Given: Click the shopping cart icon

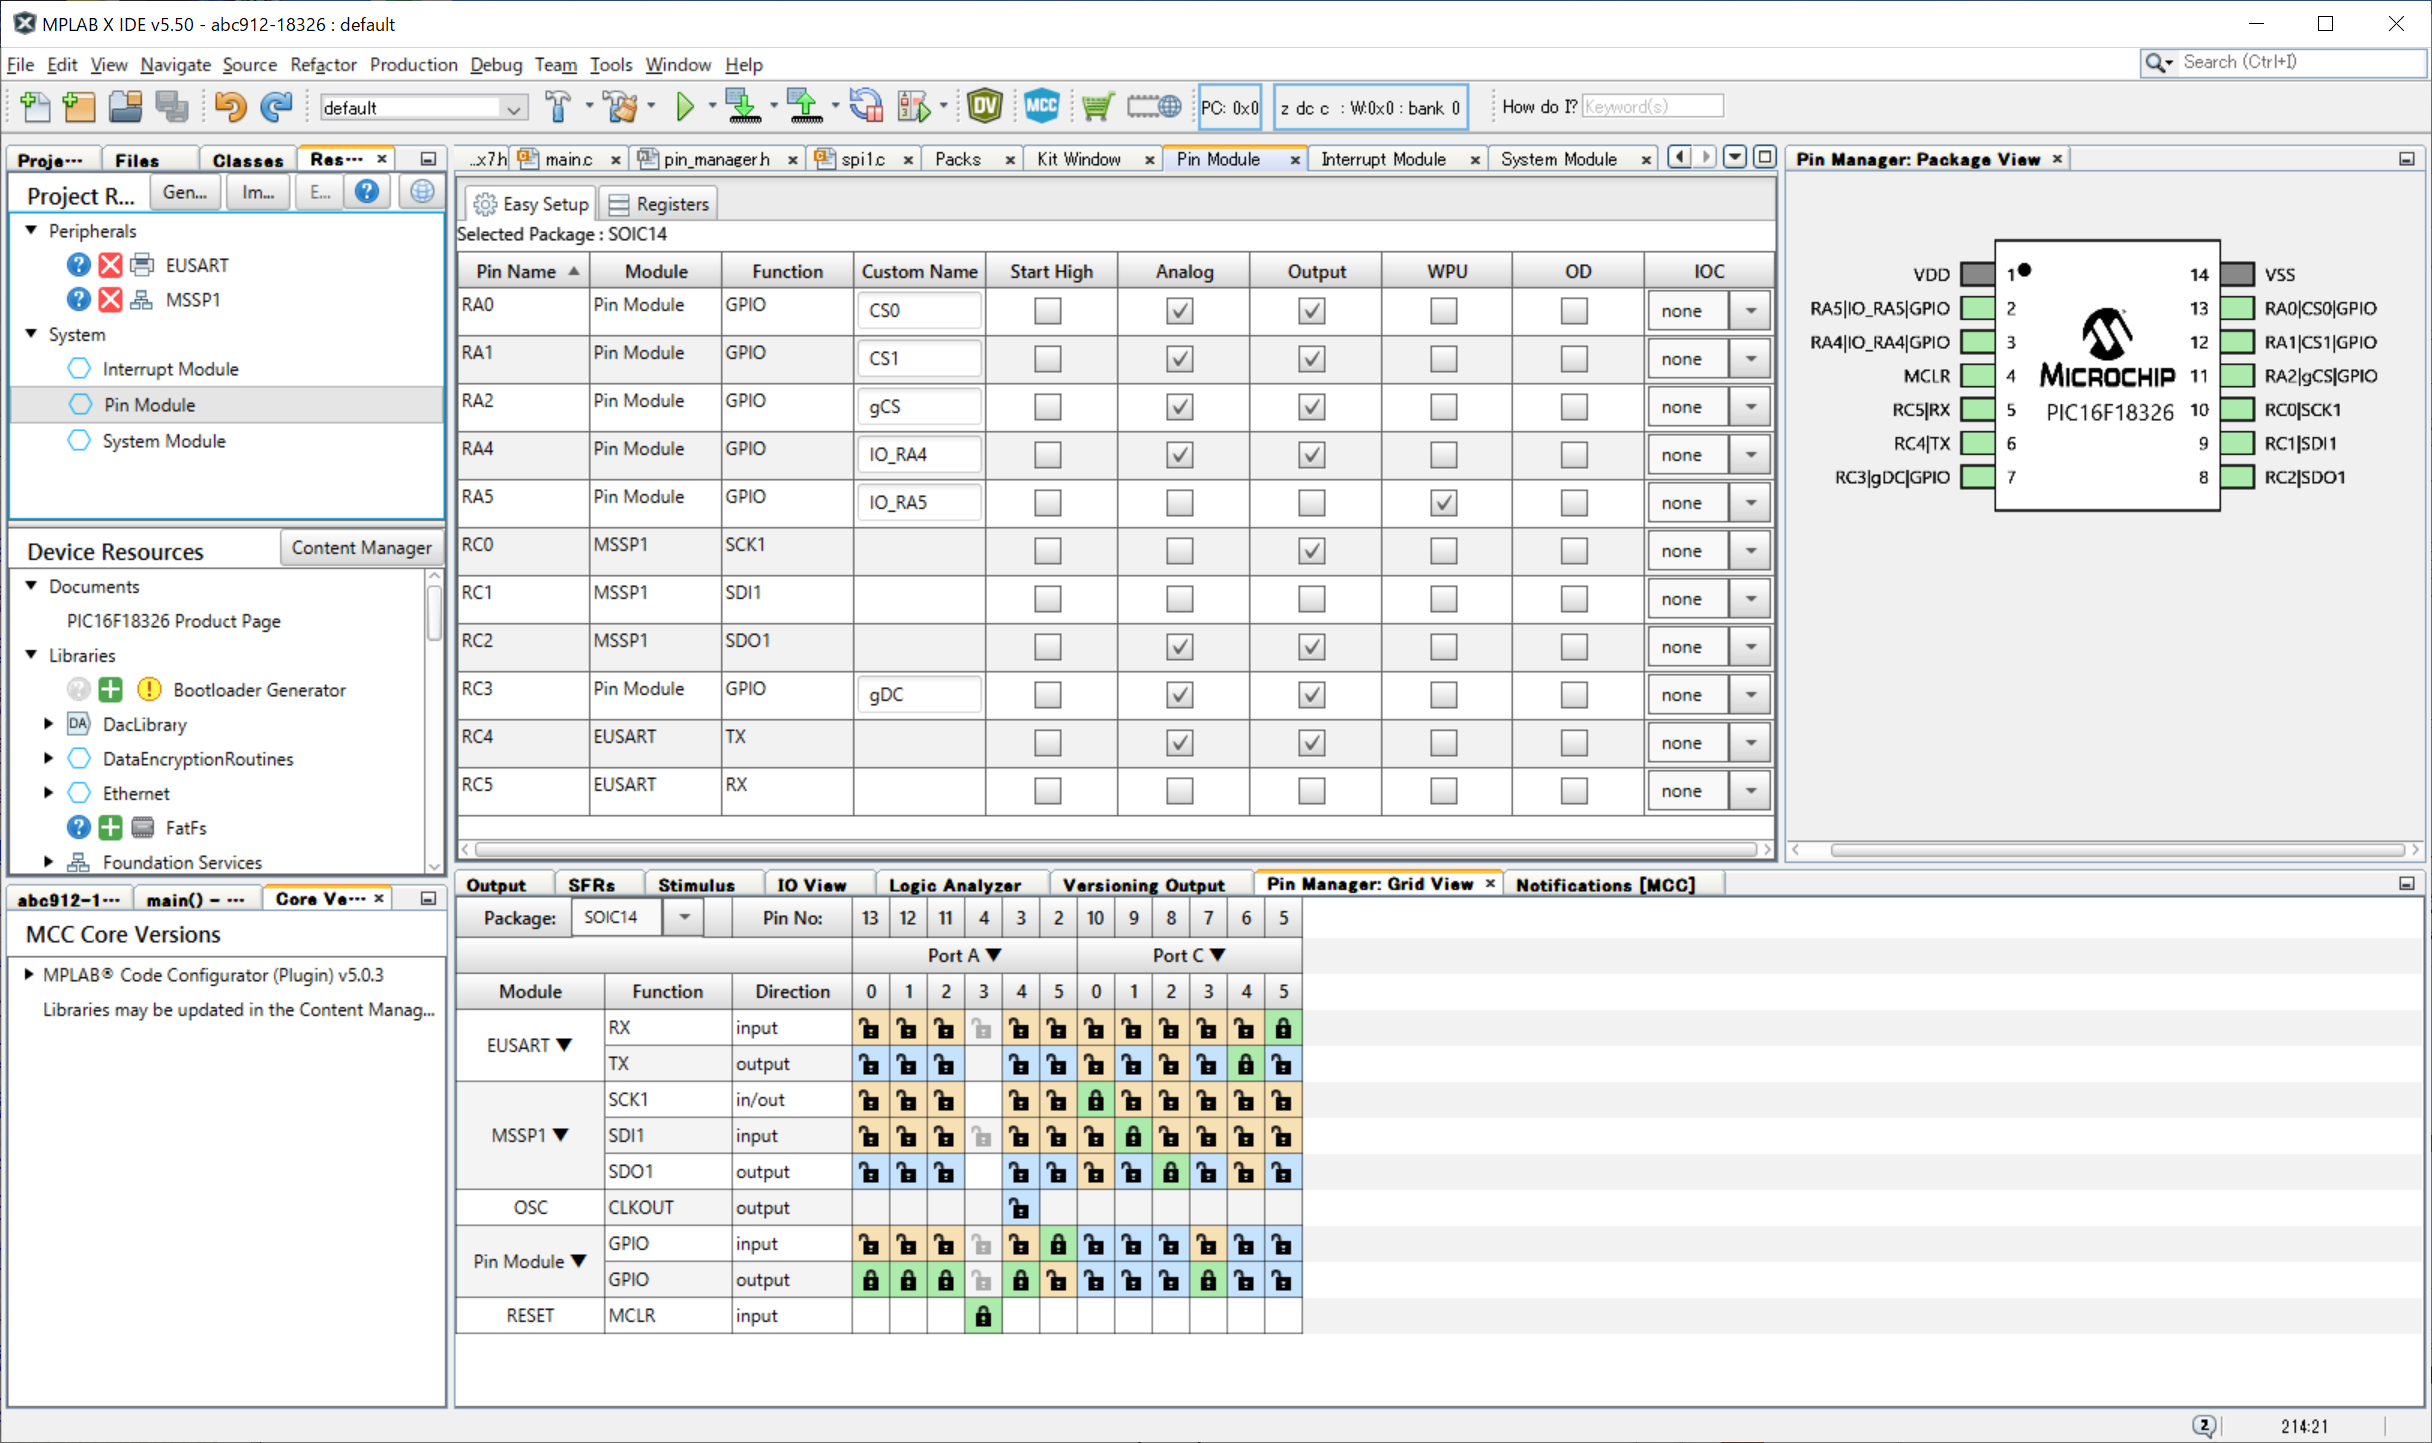Looking at the screenshot, I should 1097,106.
